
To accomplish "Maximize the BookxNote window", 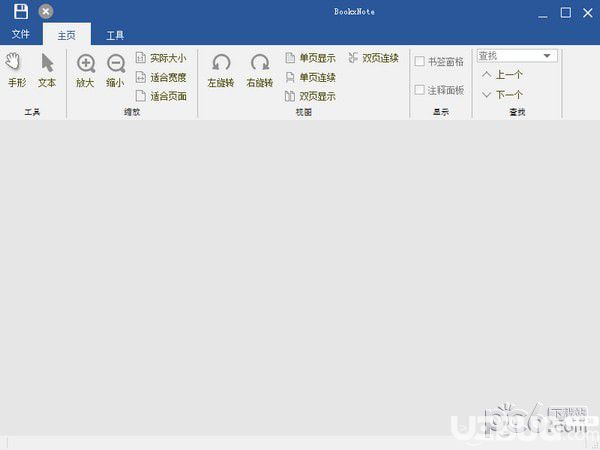I will (566, 13).
